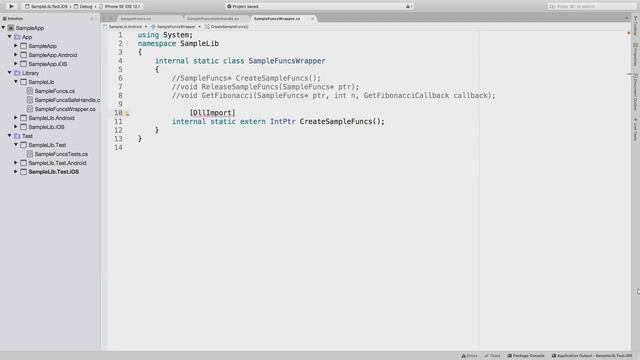The image size is (640, 360).
Task: Run the project with the Play button
Action: 11,6
